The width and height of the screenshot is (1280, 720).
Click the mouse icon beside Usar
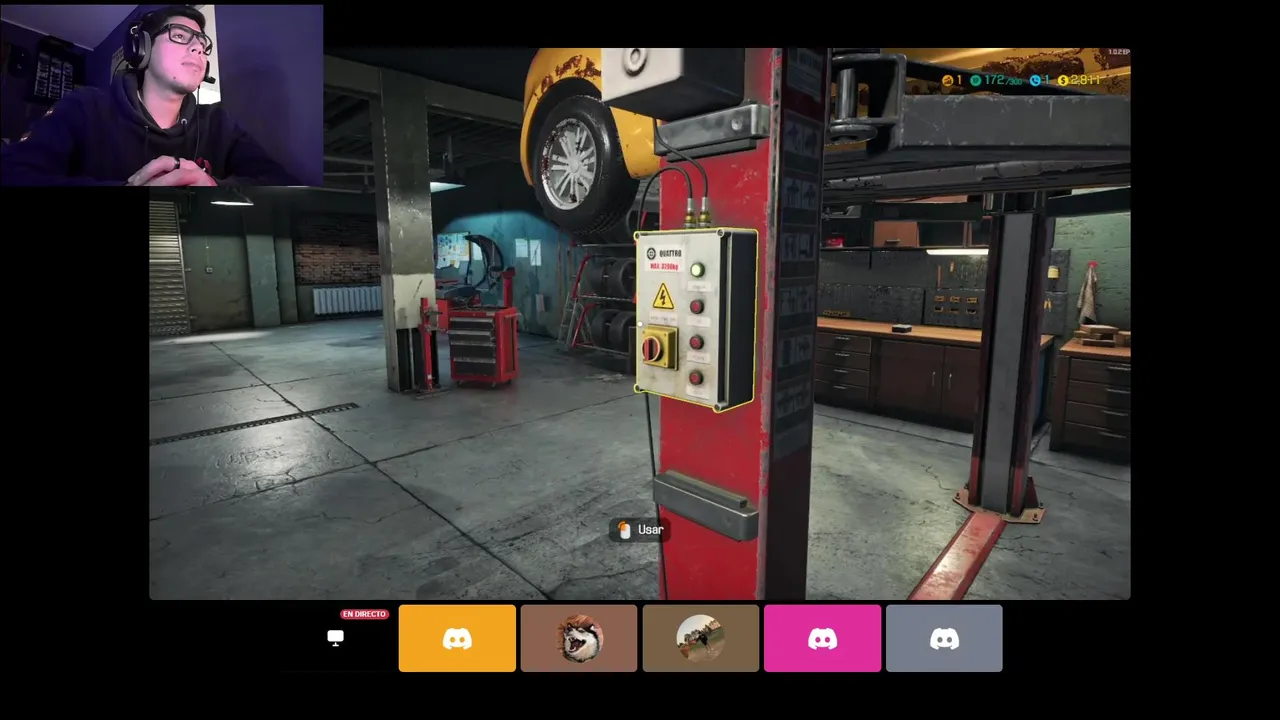pyautogui.click(x=624, y=530)
